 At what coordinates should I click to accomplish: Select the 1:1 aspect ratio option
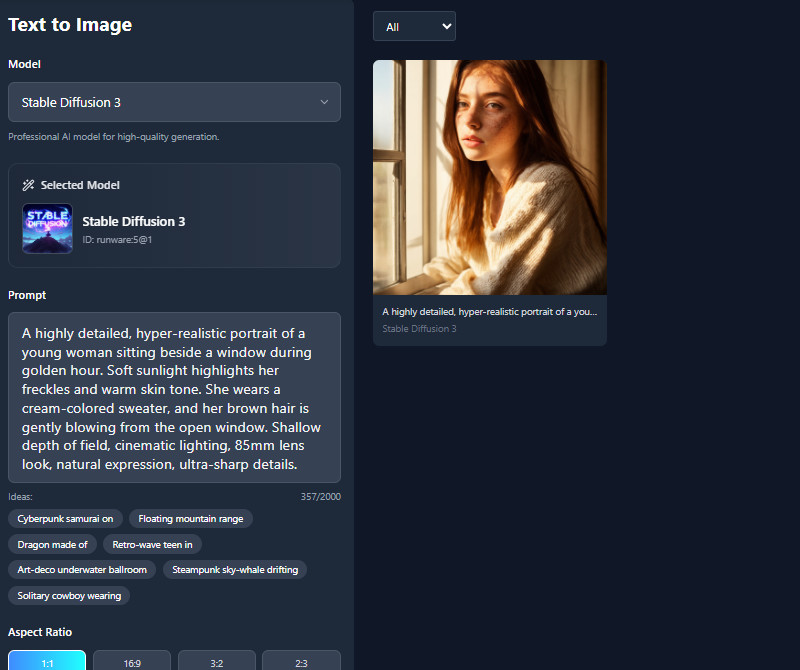[47, 661]
